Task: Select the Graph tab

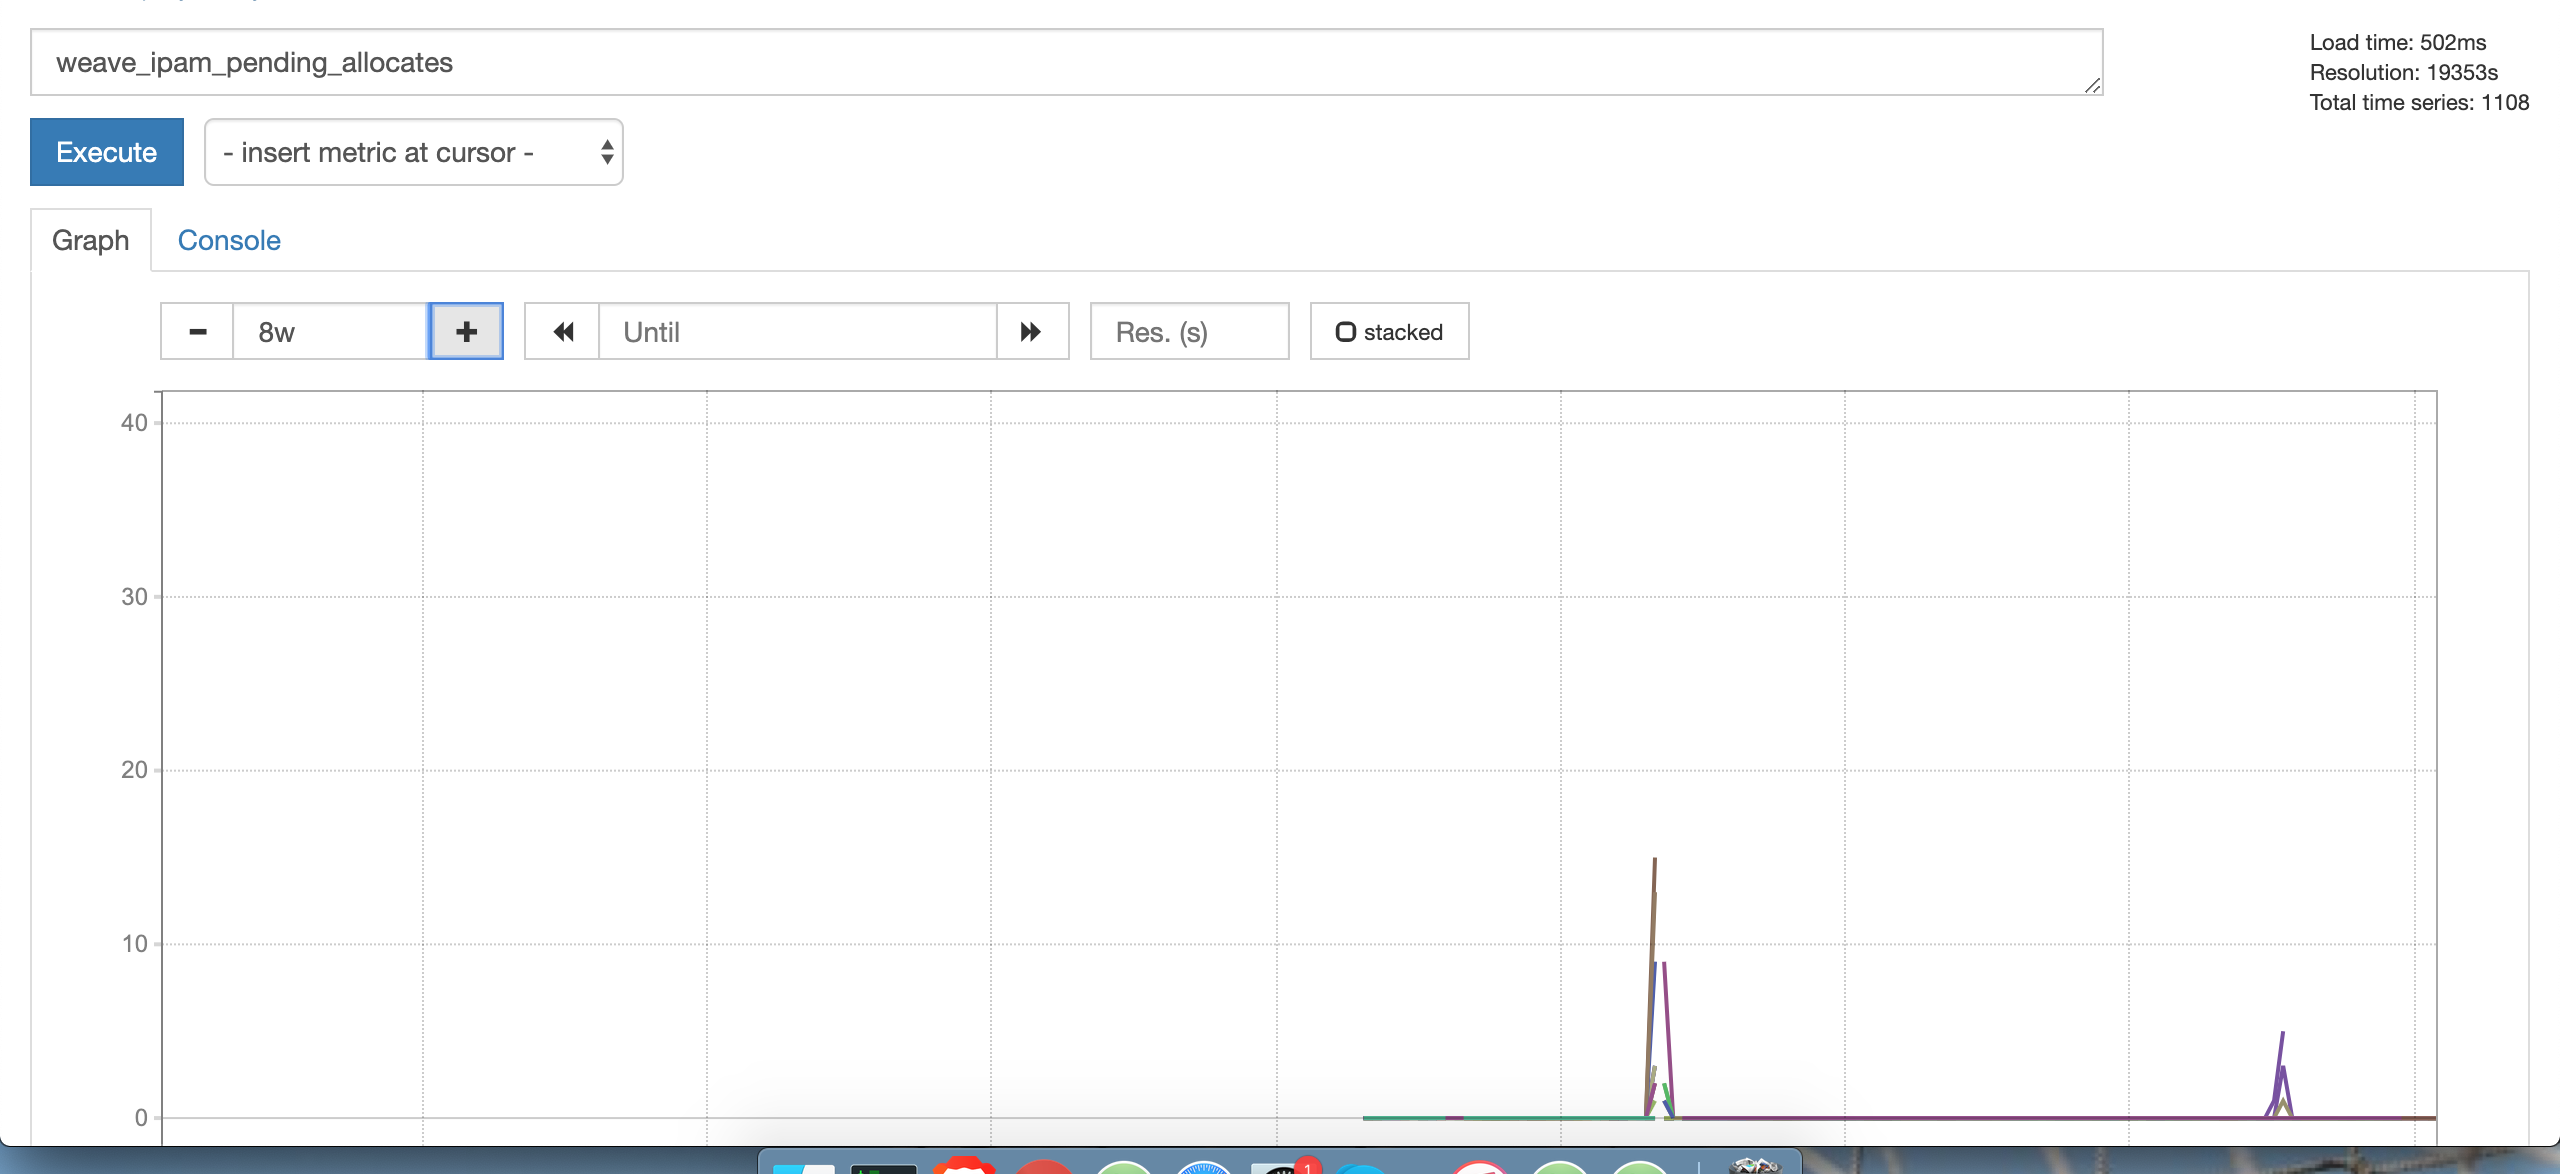Action: [90, 240]
